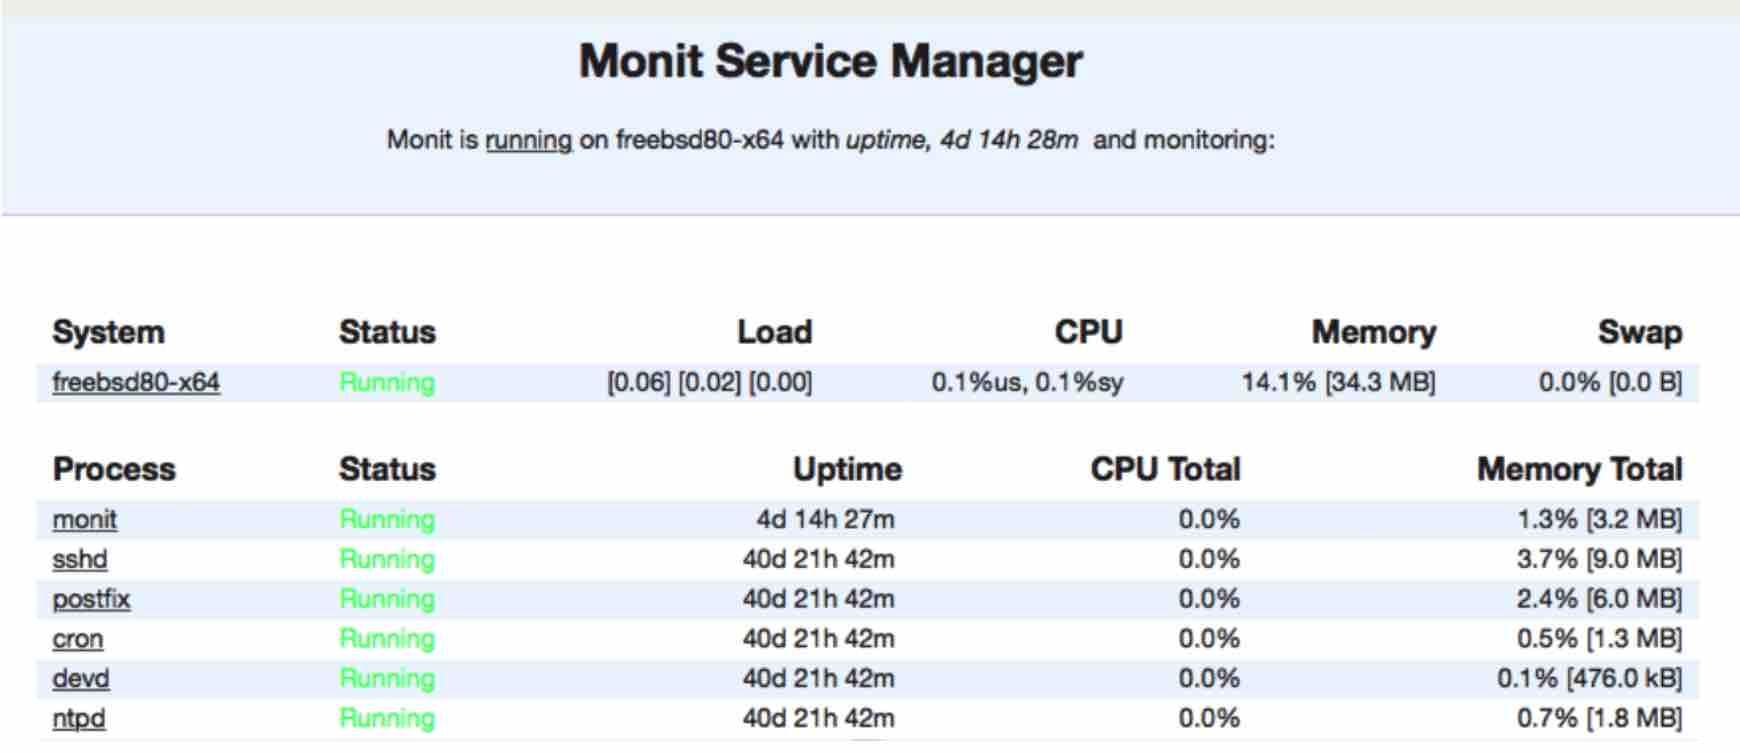This screenshot has width=1740, height=754.
Task: Click monit CPU Total 0.0%
Action: coord(1209,519)
